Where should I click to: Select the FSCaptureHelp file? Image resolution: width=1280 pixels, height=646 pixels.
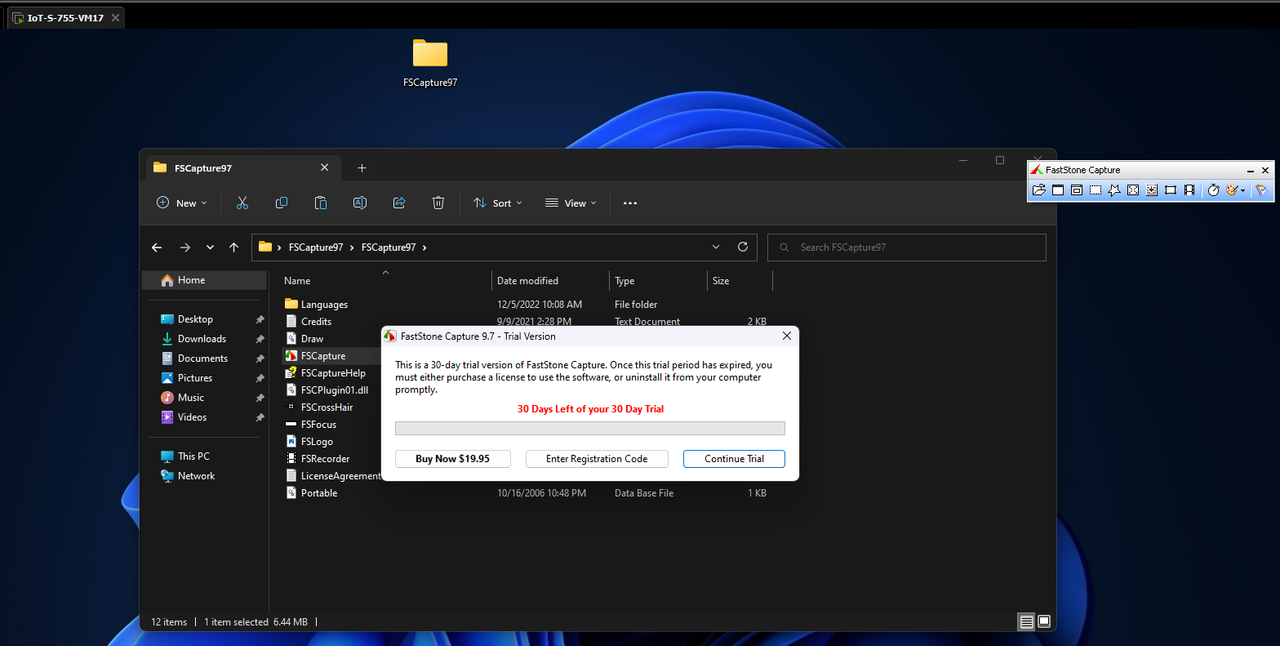point(333,373)
